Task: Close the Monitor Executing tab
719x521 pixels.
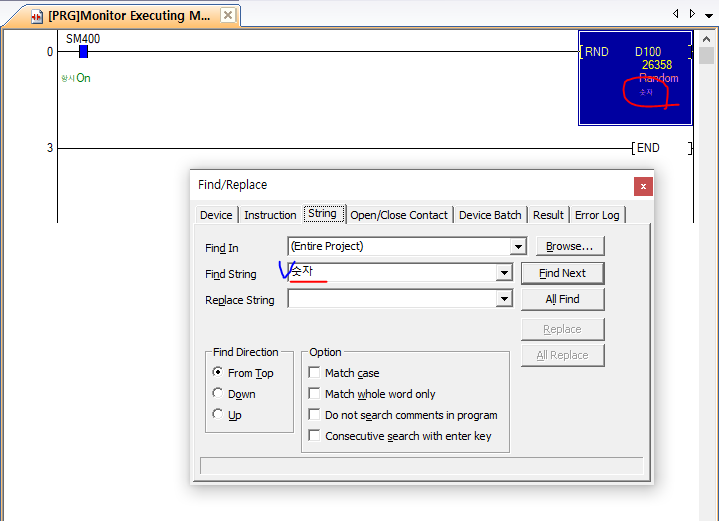Action: 227,15
